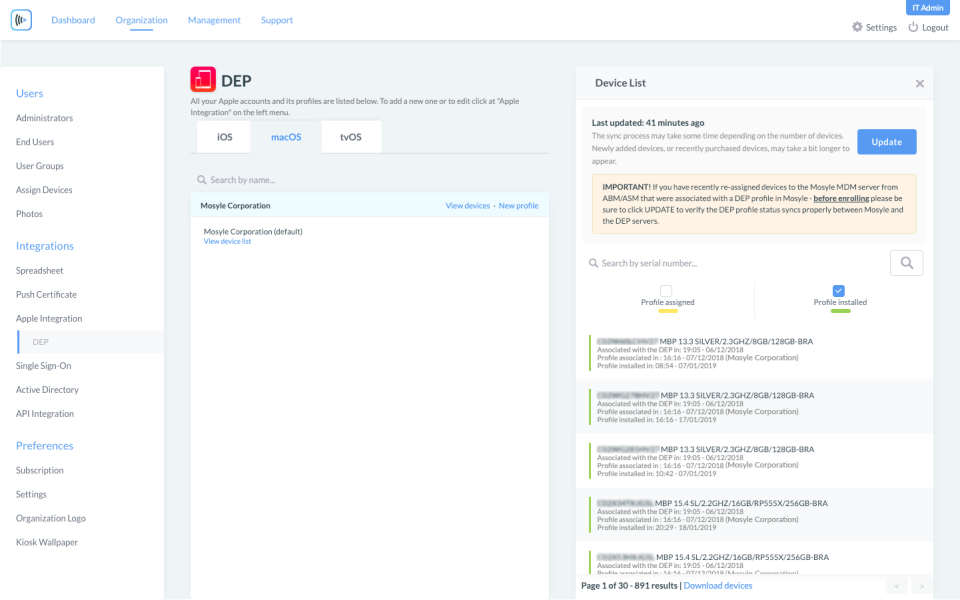Check the Profile assigned checkbox
This screenshot has width=960, height=600.
click(667, 291)
